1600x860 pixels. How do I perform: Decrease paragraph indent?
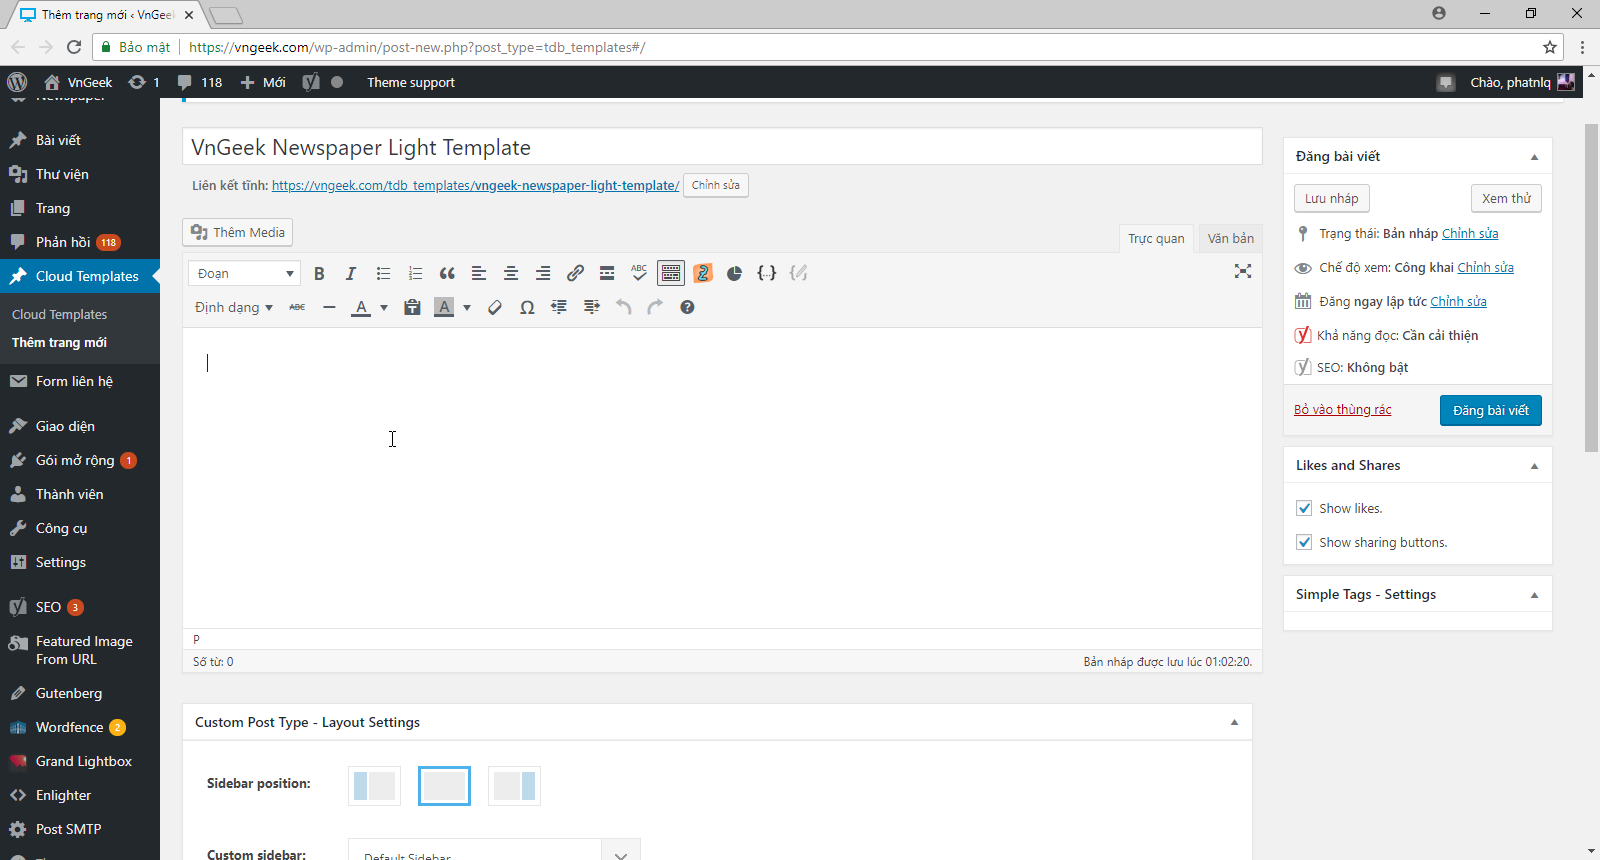[559, 307]
